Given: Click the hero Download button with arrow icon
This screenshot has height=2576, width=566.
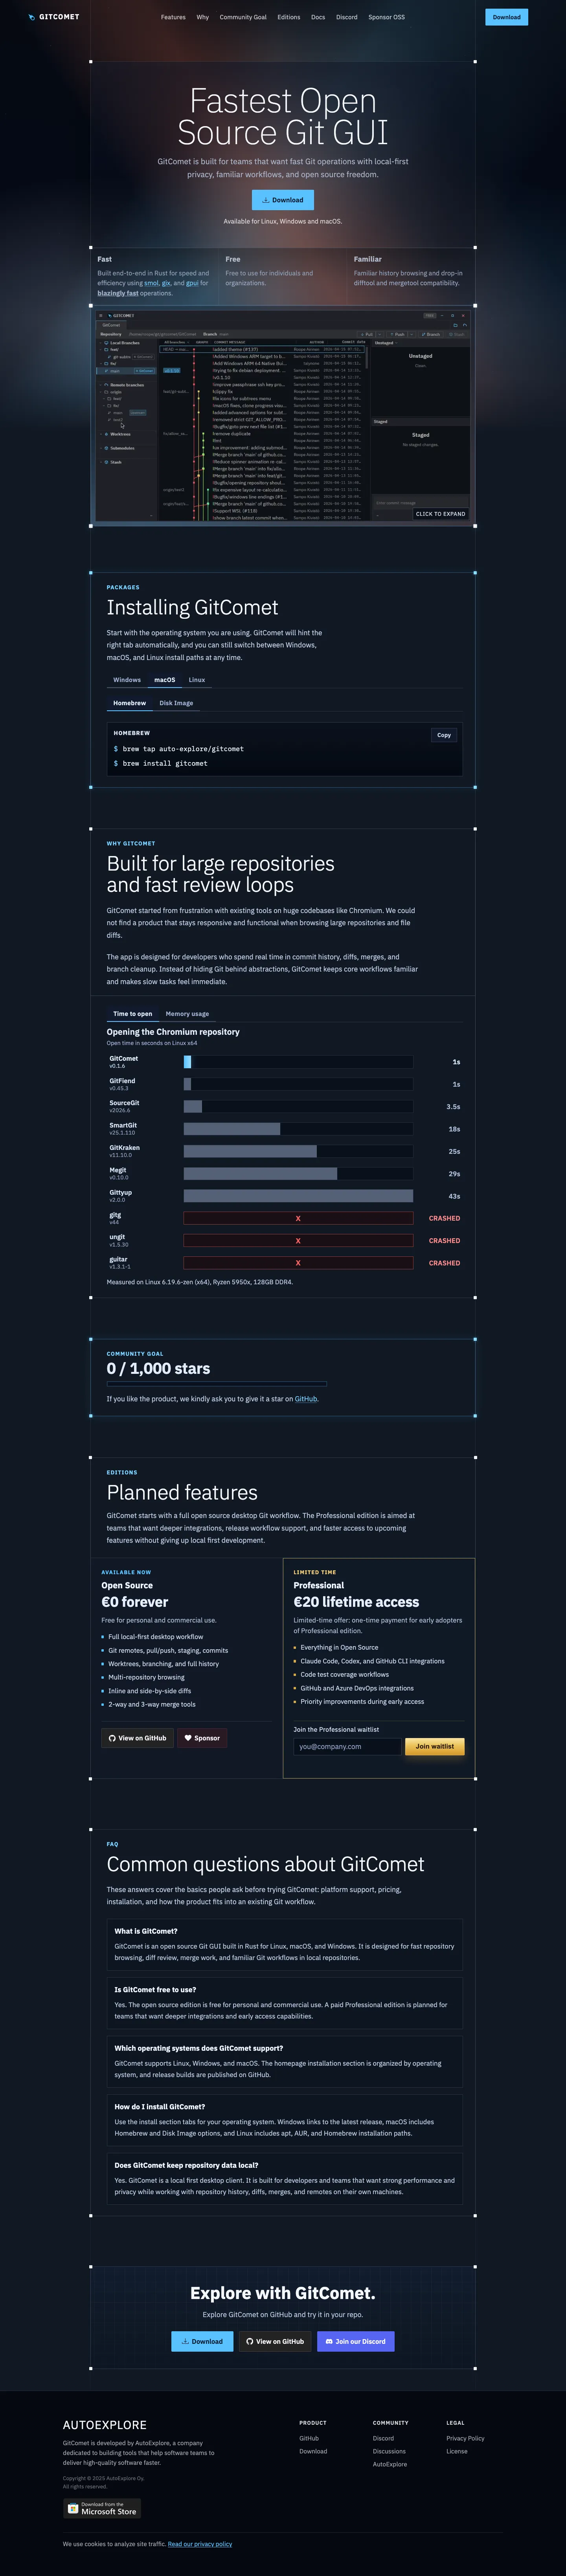Looking at the screenshot, I should 283,200.
